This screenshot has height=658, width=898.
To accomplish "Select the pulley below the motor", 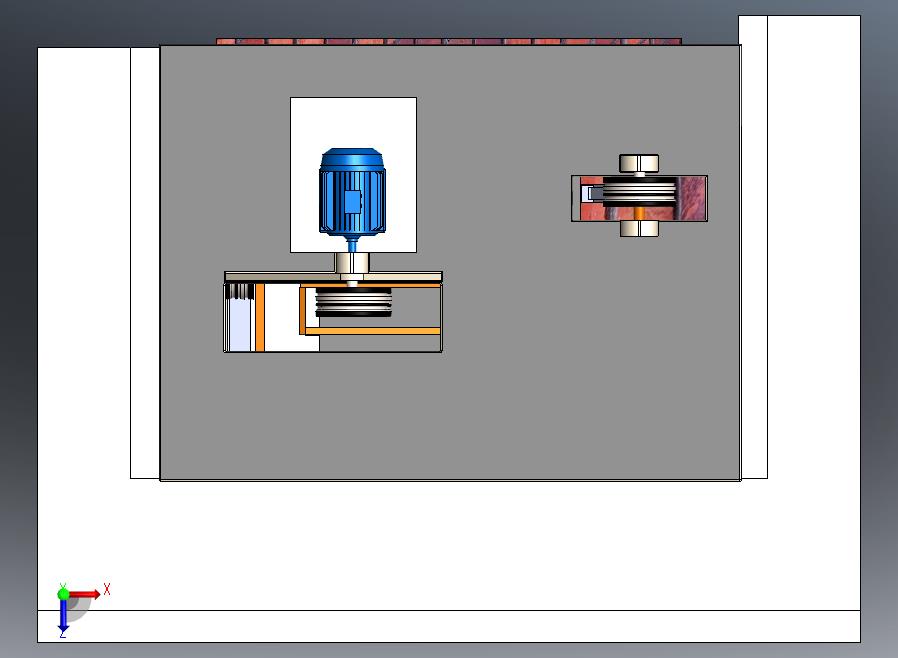I will pos(353,302).
